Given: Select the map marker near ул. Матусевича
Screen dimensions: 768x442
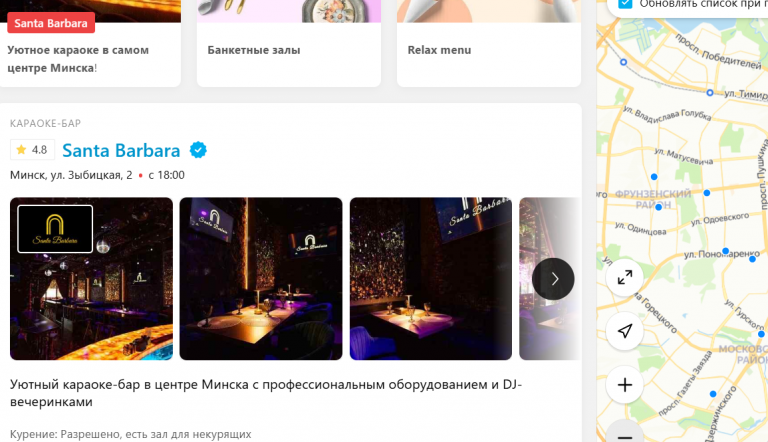Looking at the screenshot, I should coord(654,176).
